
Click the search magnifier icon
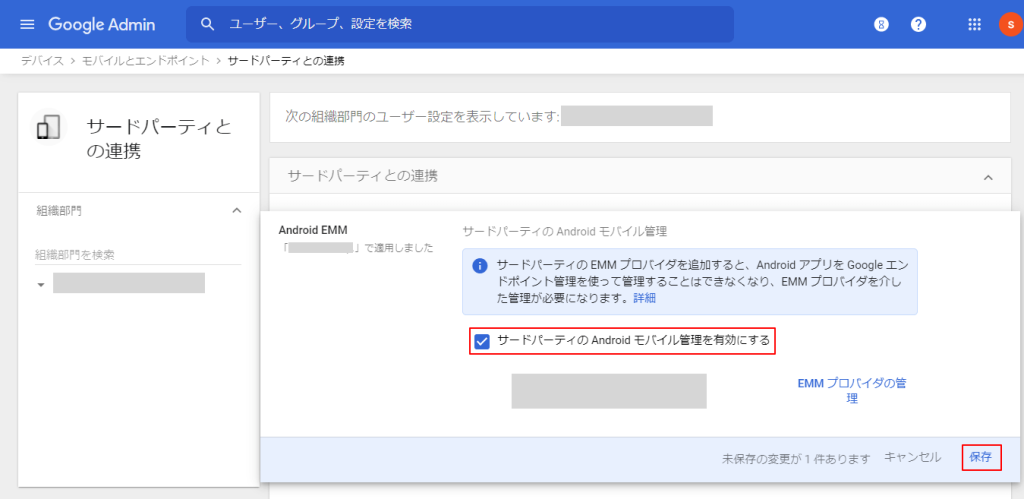pyautogui.click(x=208, y=24)
